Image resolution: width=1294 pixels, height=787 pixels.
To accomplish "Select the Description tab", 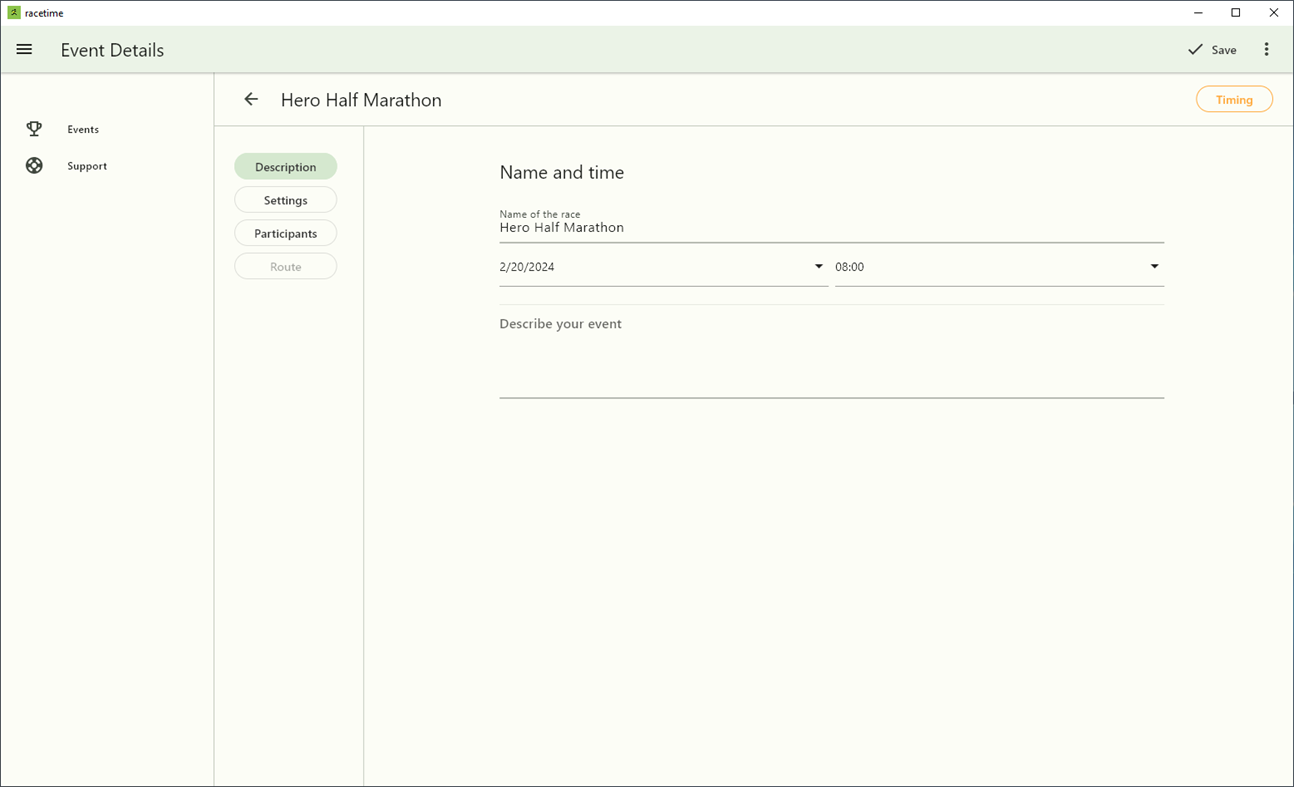I will click(x=285, y=166).
